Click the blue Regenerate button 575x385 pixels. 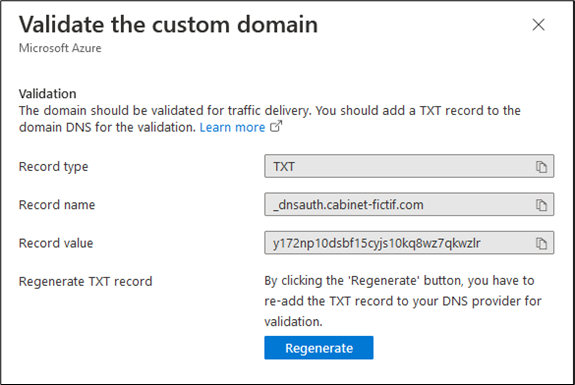(319, 348)
